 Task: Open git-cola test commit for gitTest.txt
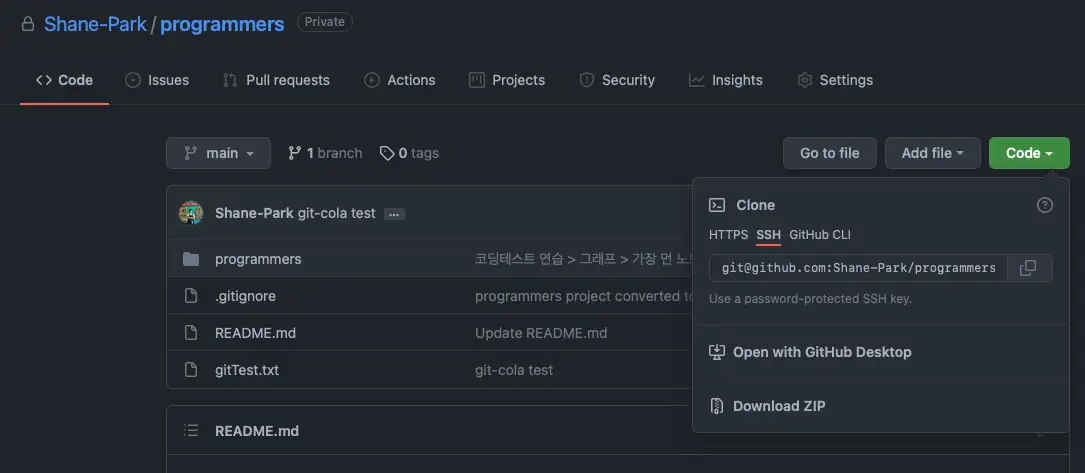514,370
